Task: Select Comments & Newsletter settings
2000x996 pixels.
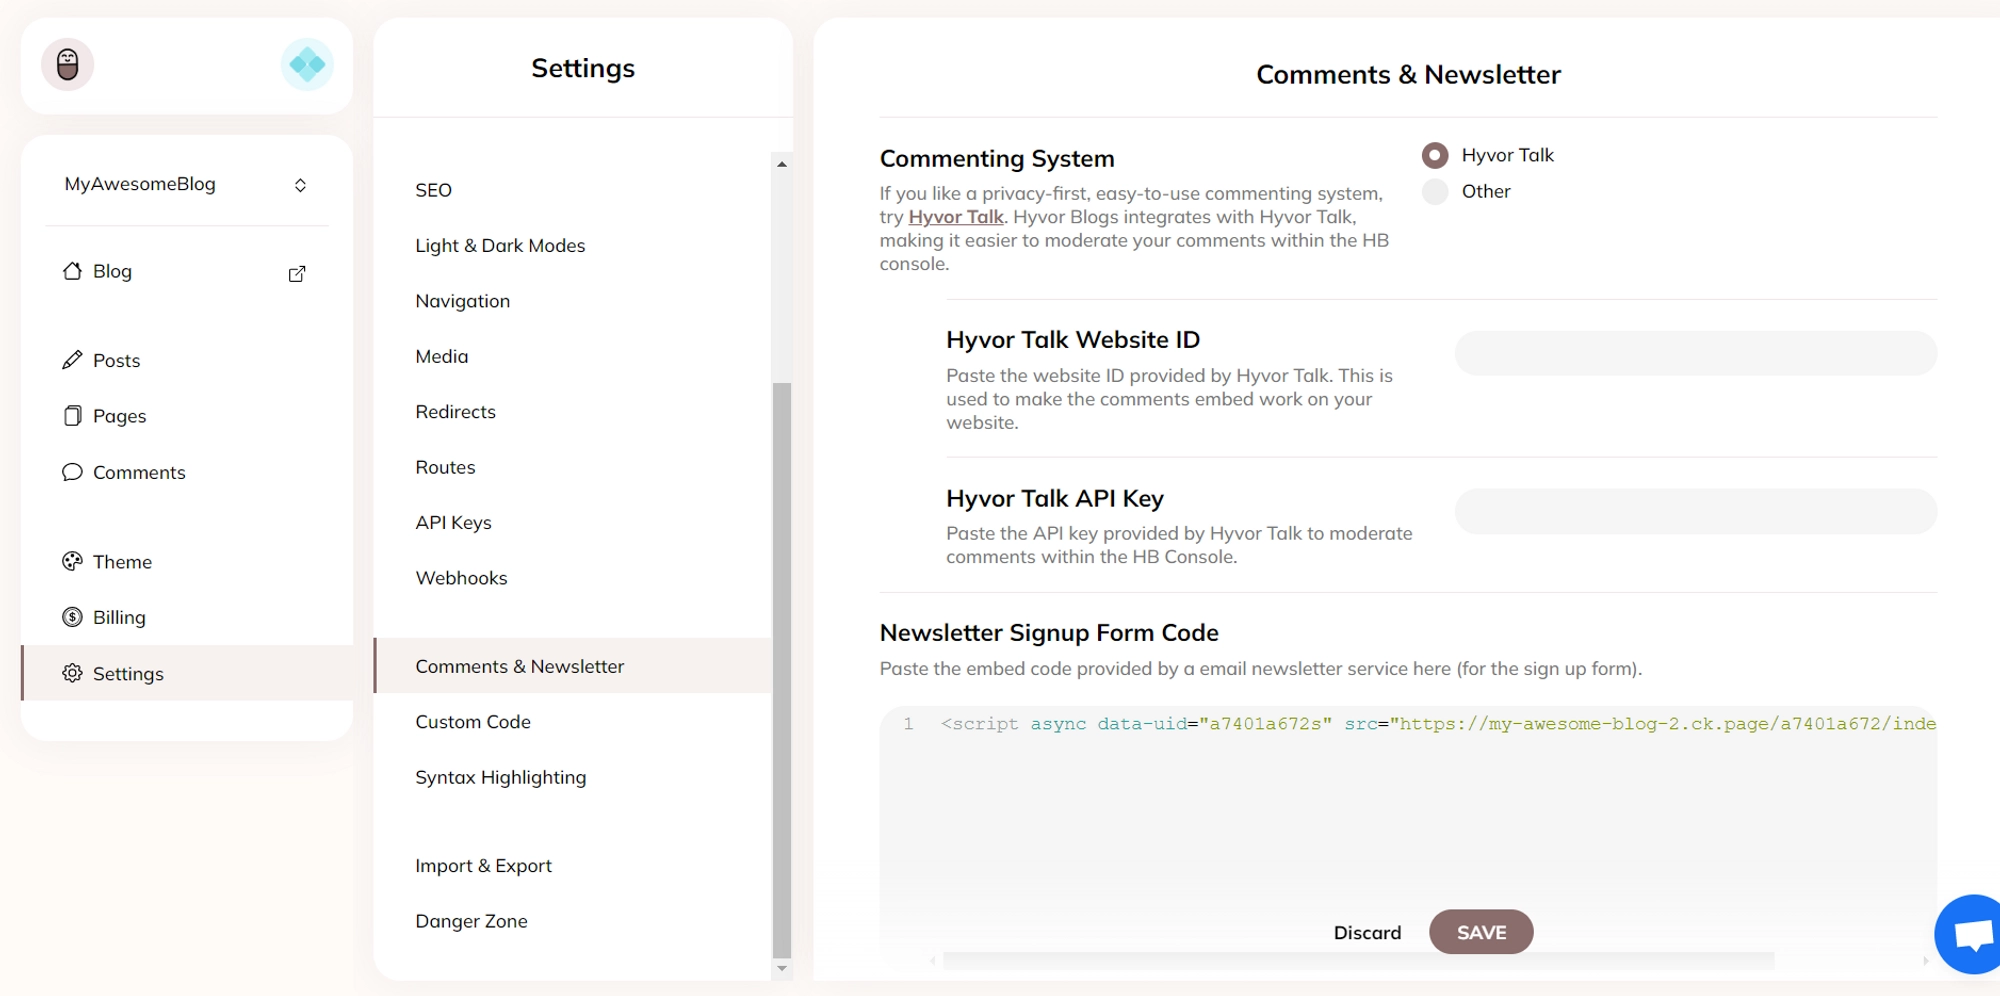Action: tap(573, 666)
